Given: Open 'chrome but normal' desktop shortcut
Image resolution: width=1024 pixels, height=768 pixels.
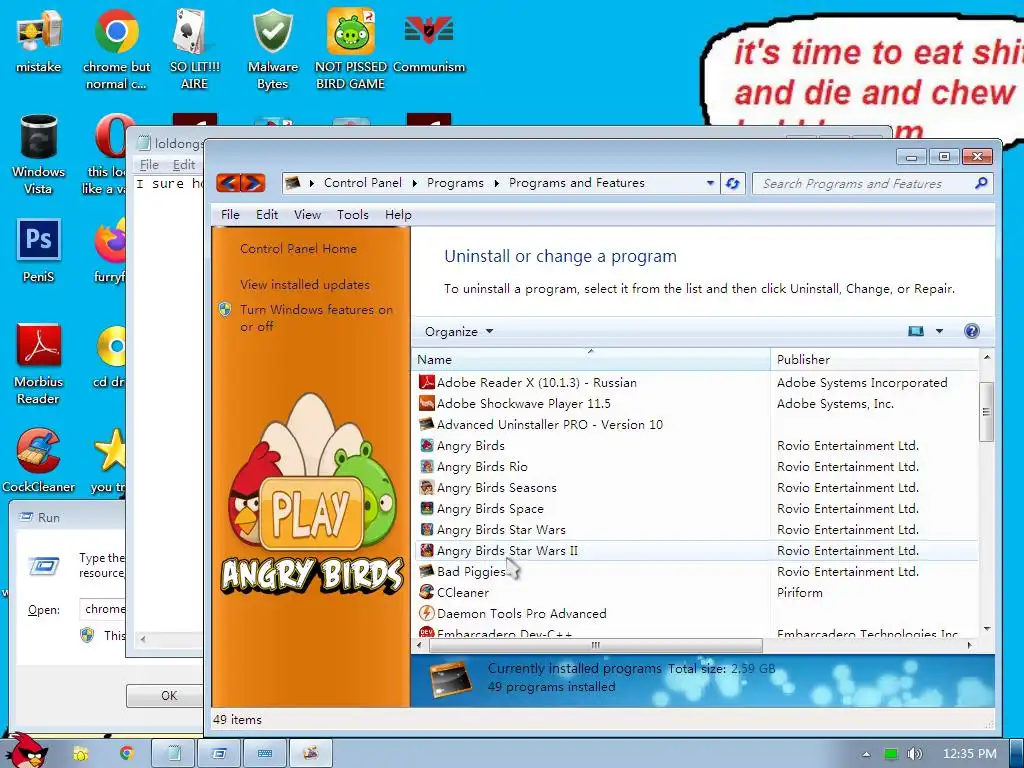Looking at the screenshot, I should tap(116, 49).
